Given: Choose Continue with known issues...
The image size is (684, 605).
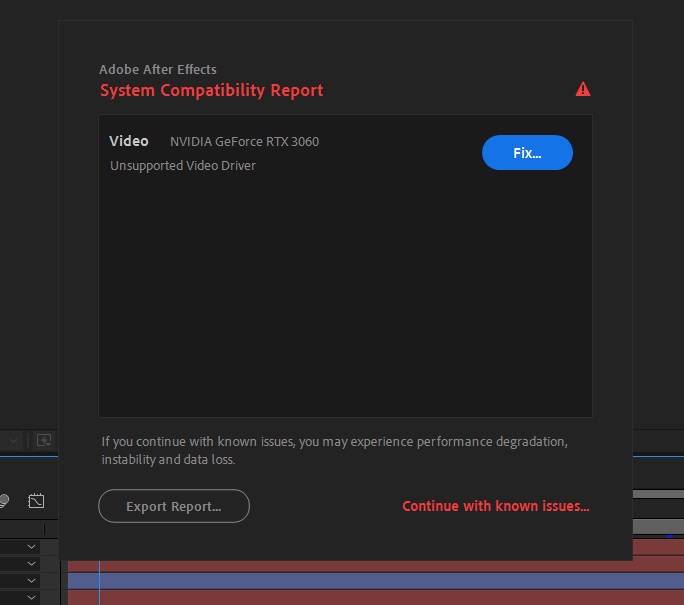Looking at the screenshot, I should [496, 506].
